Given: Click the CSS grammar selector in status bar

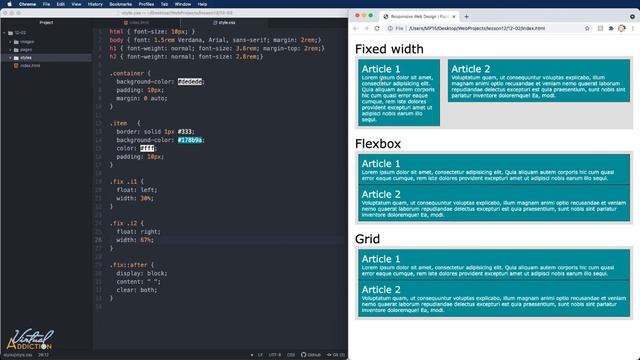Looking at the screenshot, I should tap(291, 355).
